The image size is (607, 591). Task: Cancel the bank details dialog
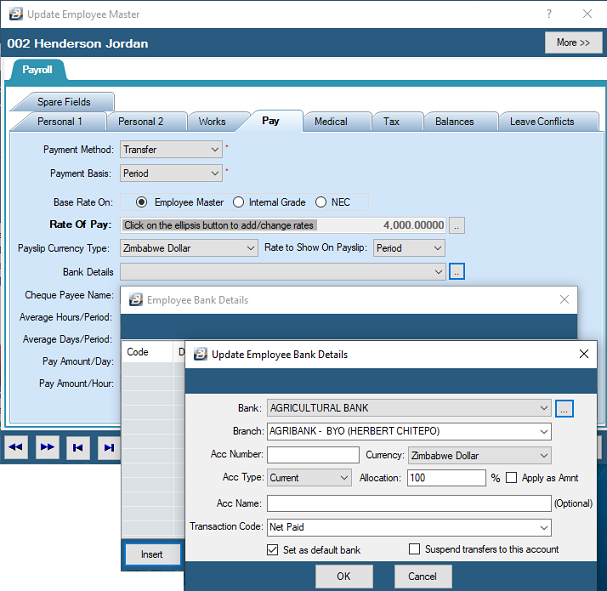pos(422,576)
